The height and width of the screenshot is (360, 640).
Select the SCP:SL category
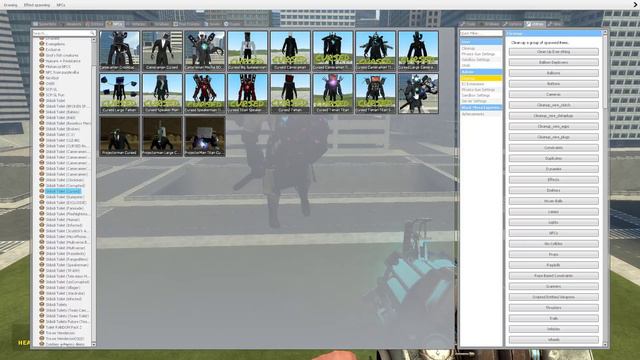point(51,89)
